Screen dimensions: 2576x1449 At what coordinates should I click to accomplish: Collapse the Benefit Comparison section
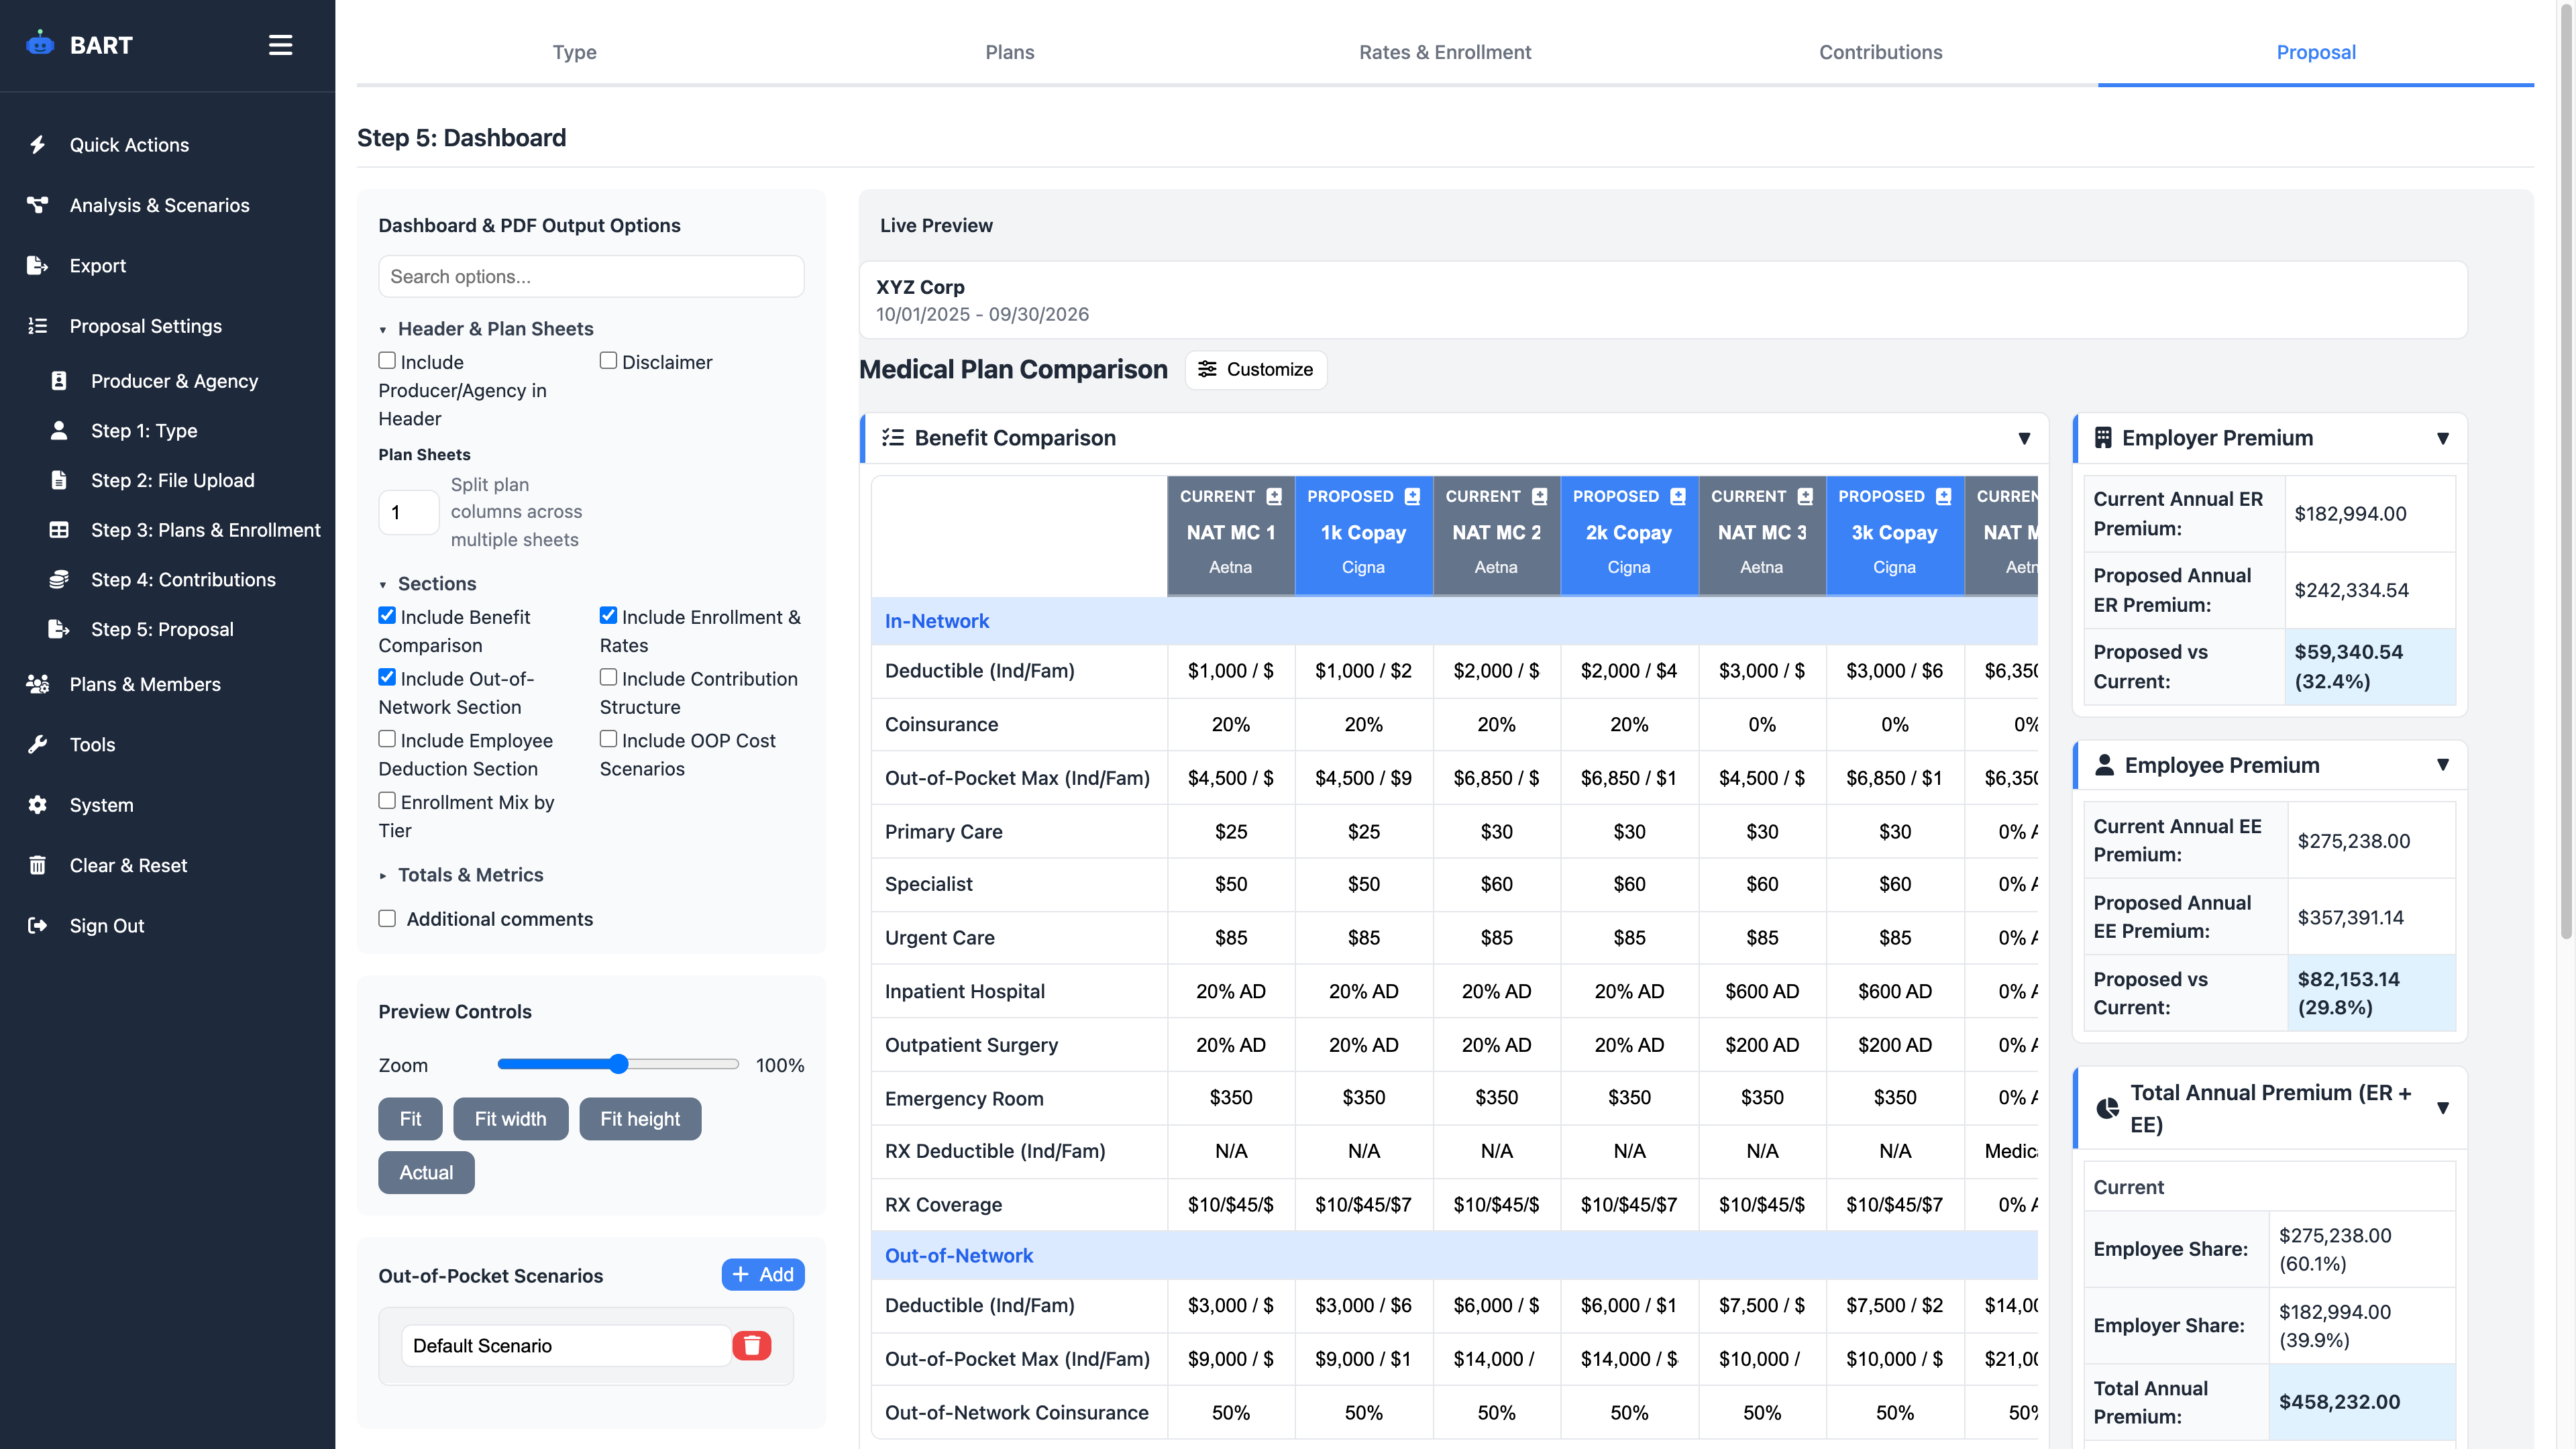(x=2025, y=438)
